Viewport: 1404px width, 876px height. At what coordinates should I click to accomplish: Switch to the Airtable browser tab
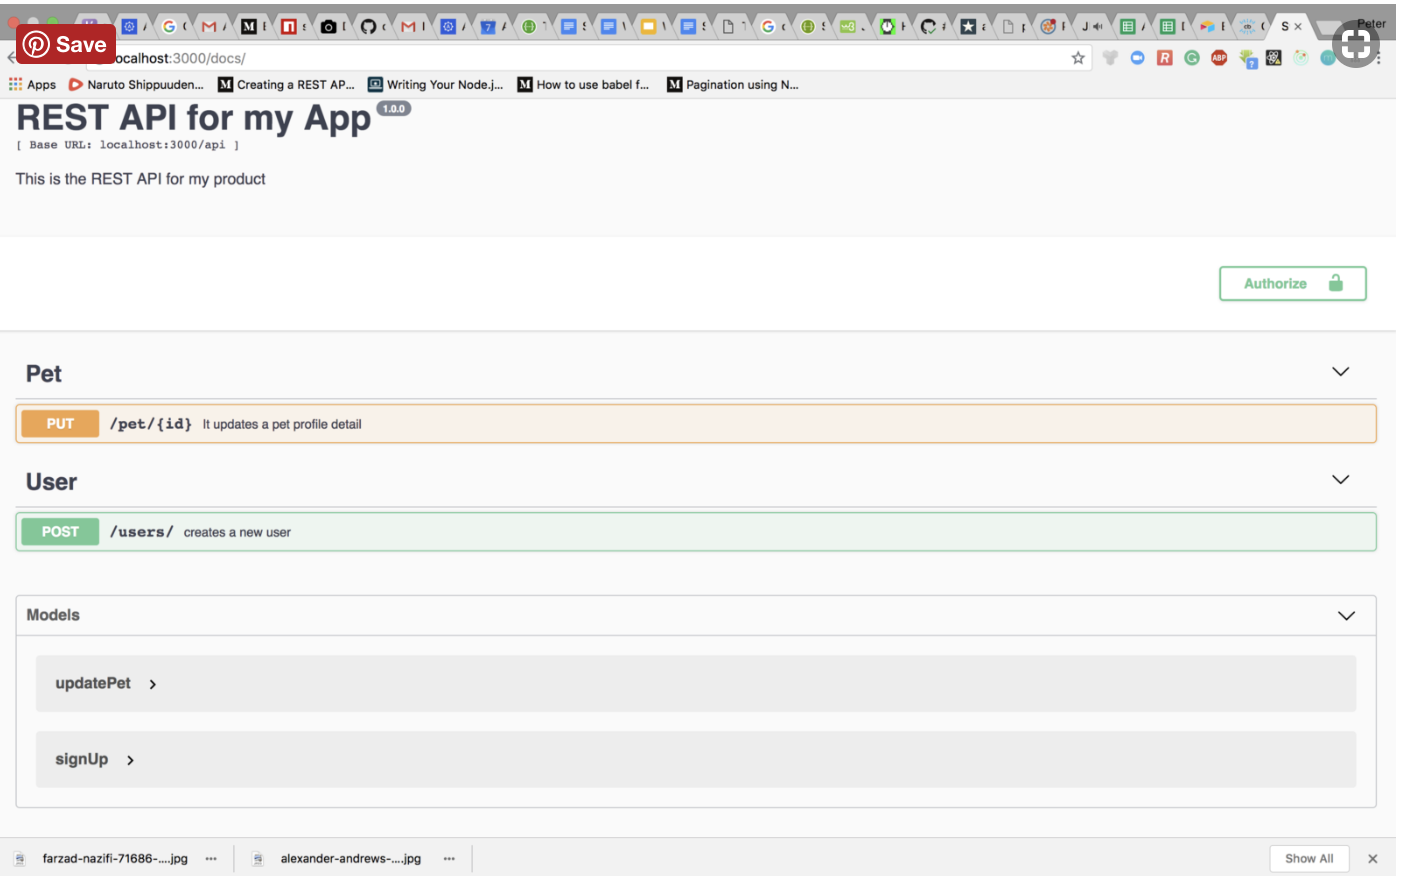click(1207, 27)
